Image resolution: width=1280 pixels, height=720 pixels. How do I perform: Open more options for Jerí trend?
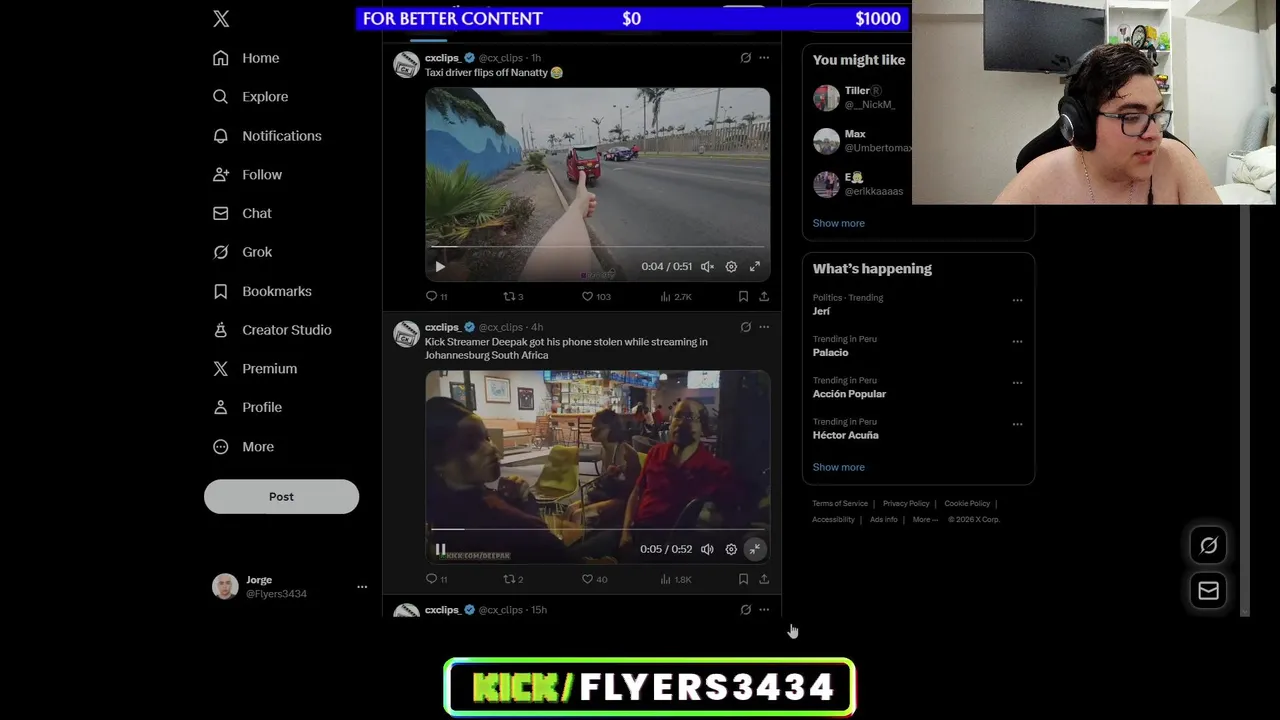(1017, 300)
